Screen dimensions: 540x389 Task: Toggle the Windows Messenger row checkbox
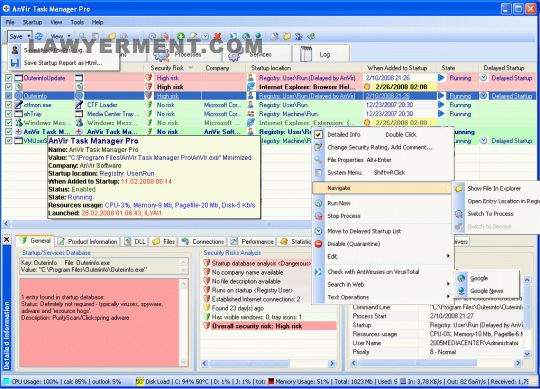tap(9, 123)
